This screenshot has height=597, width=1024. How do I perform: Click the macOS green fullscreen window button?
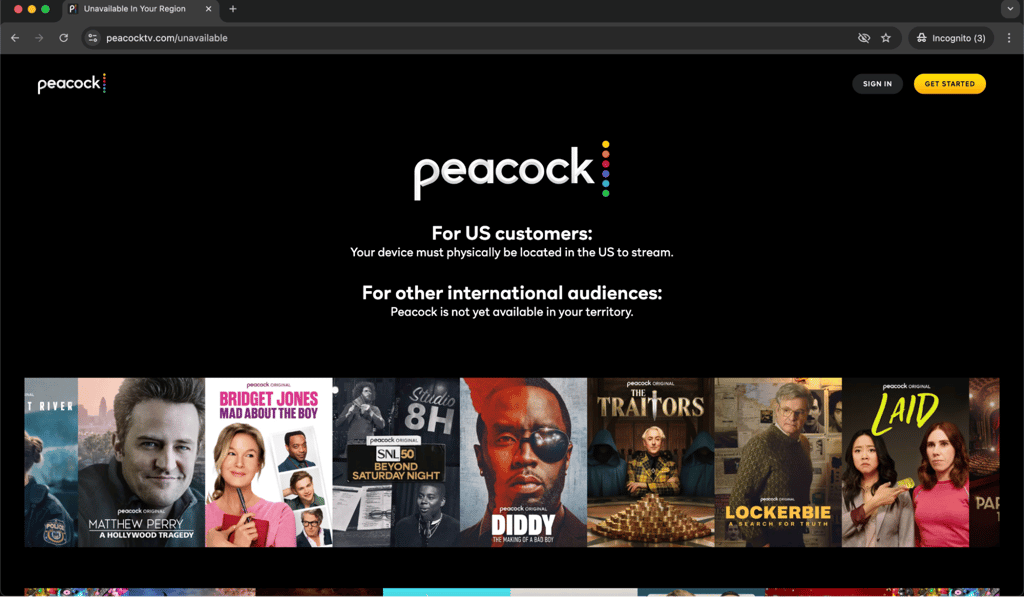[45, 9]
